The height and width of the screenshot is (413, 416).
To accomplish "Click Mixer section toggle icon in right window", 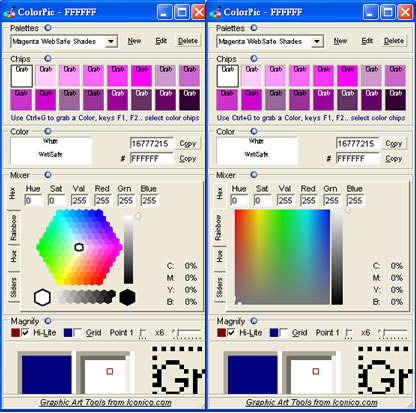I will [254, 175].
